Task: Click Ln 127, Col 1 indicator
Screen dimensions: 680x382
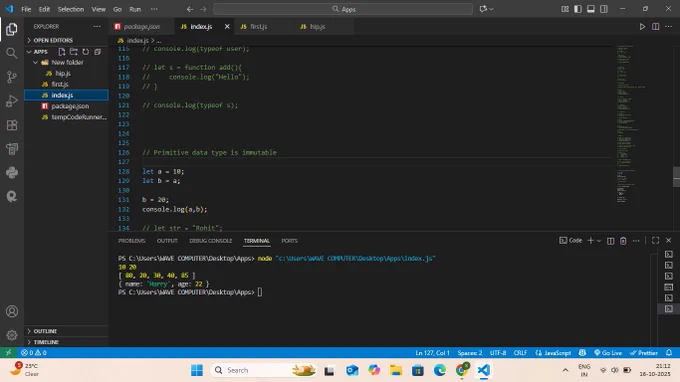Action: tap(432, 353)
